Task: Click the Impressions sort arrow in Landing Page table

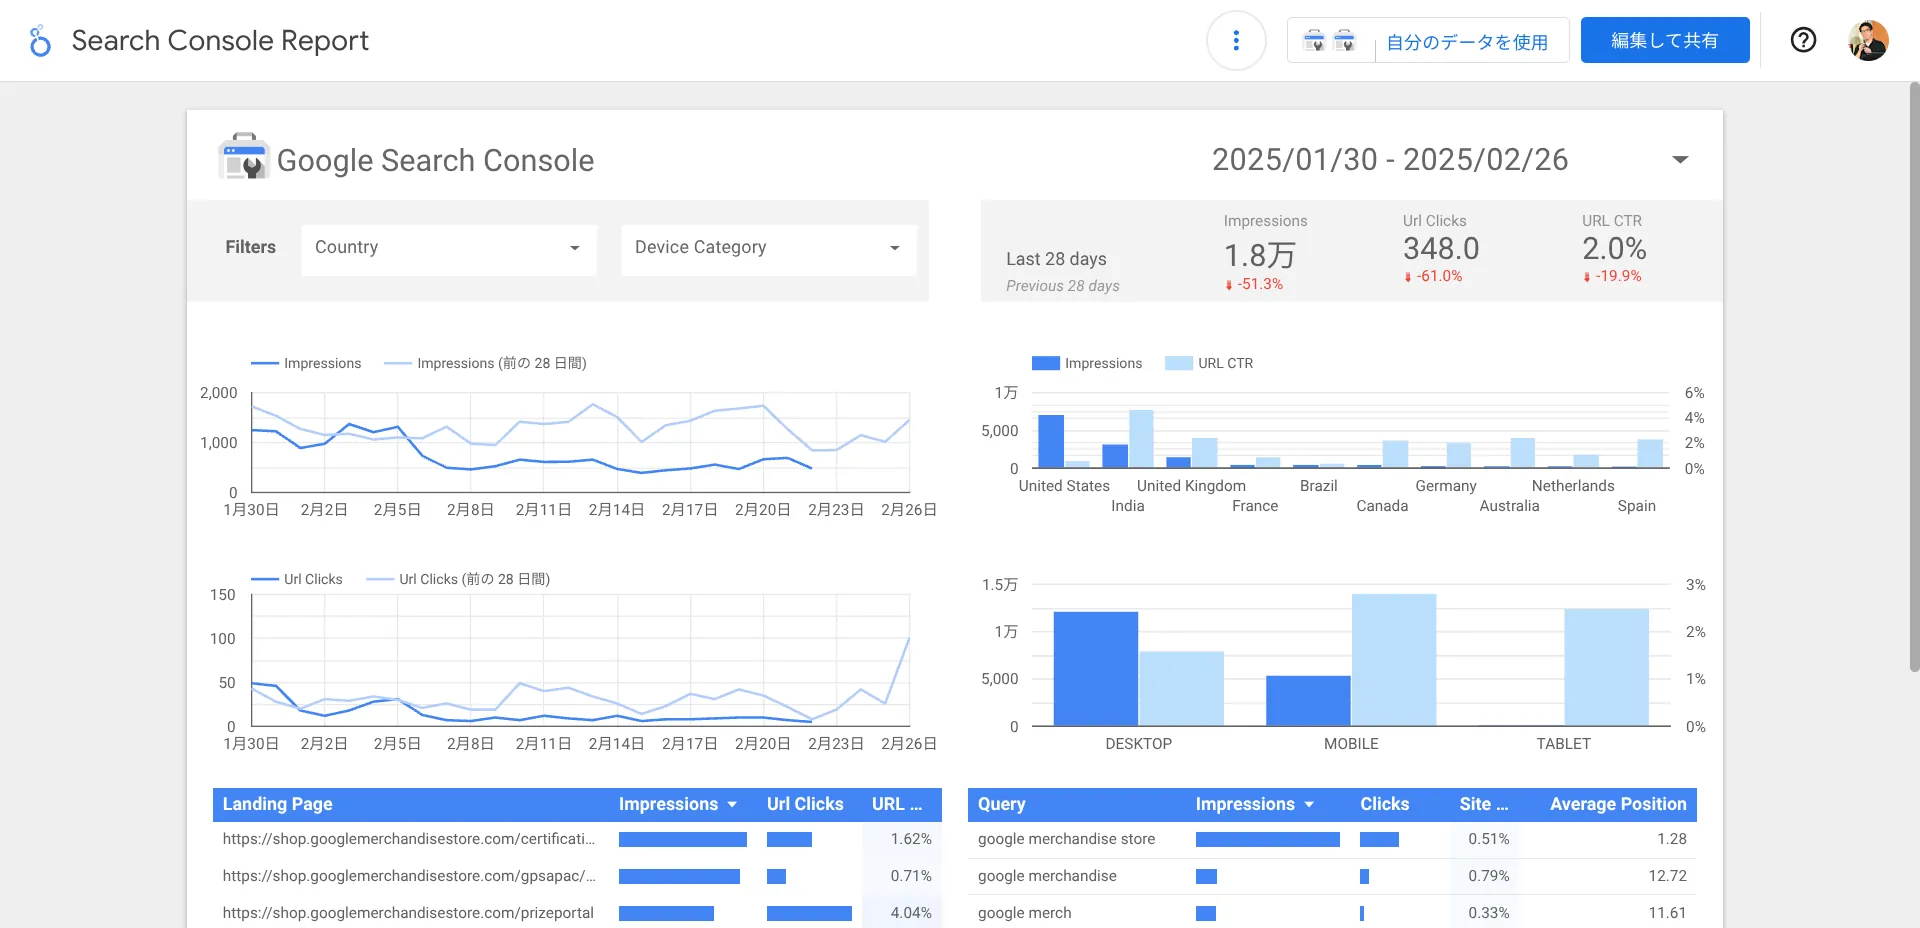Action: (x=732, y=804)
